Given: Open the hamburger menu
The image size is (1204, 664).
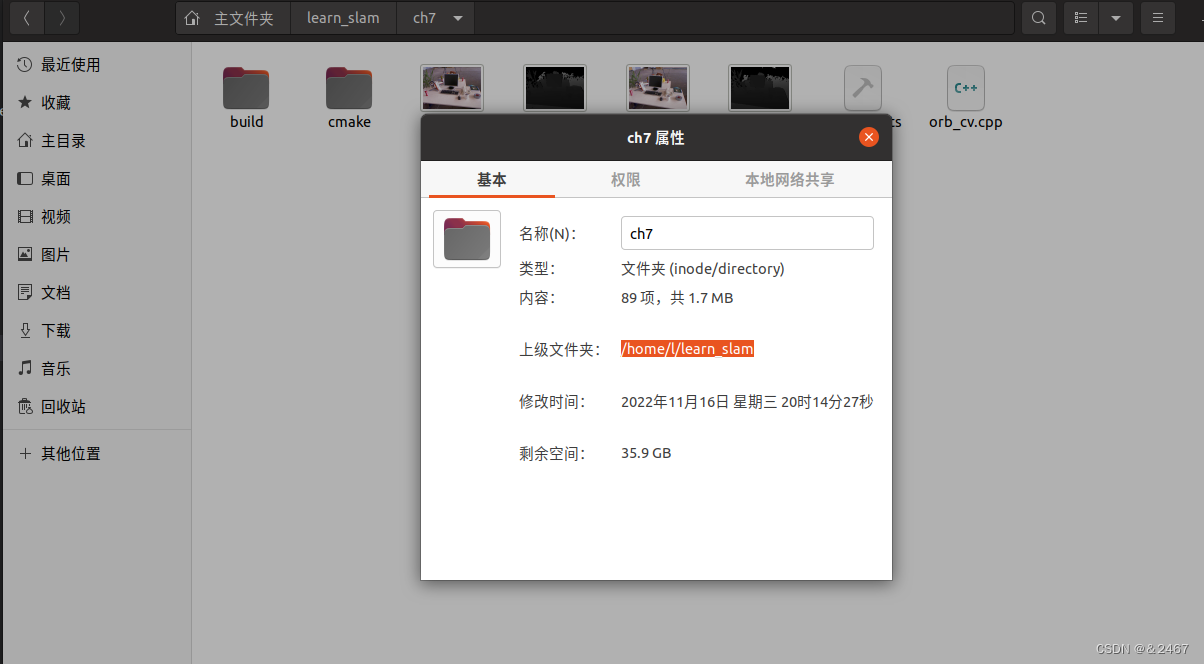Looking at the screenshot, I should coord(1158,17).
